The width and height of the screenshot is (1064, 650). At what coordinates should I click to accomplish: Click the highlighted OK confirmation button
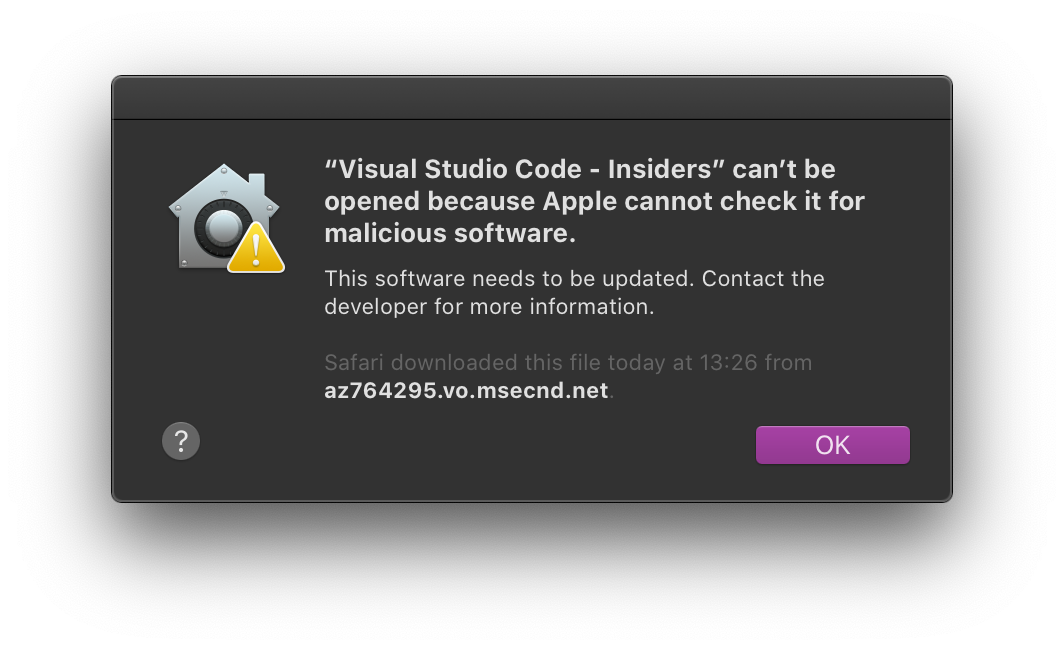click(832, 444)
